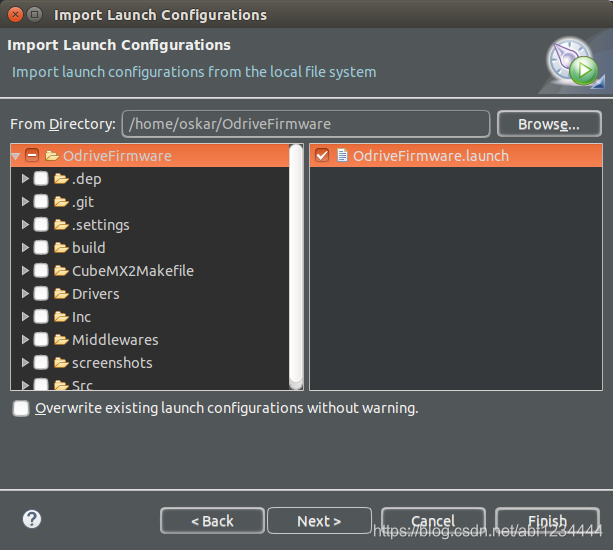The width and height of the screenshot is (613, 550).
Task: Select the .dep folder label
Action: (87, 179)
